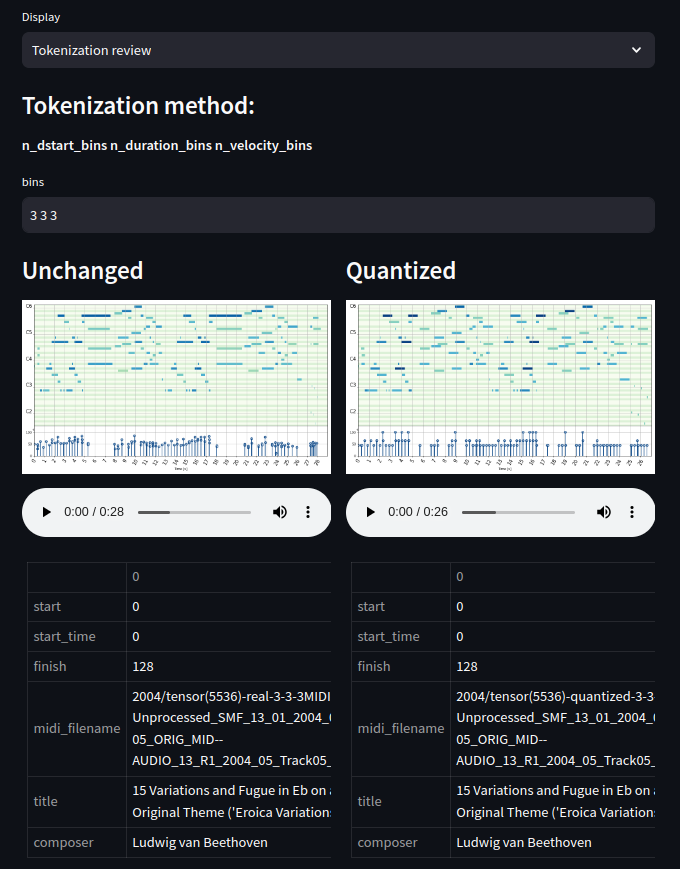Click the bins input containing 3 3 3
Screen dimensions: 680x869
338,214
